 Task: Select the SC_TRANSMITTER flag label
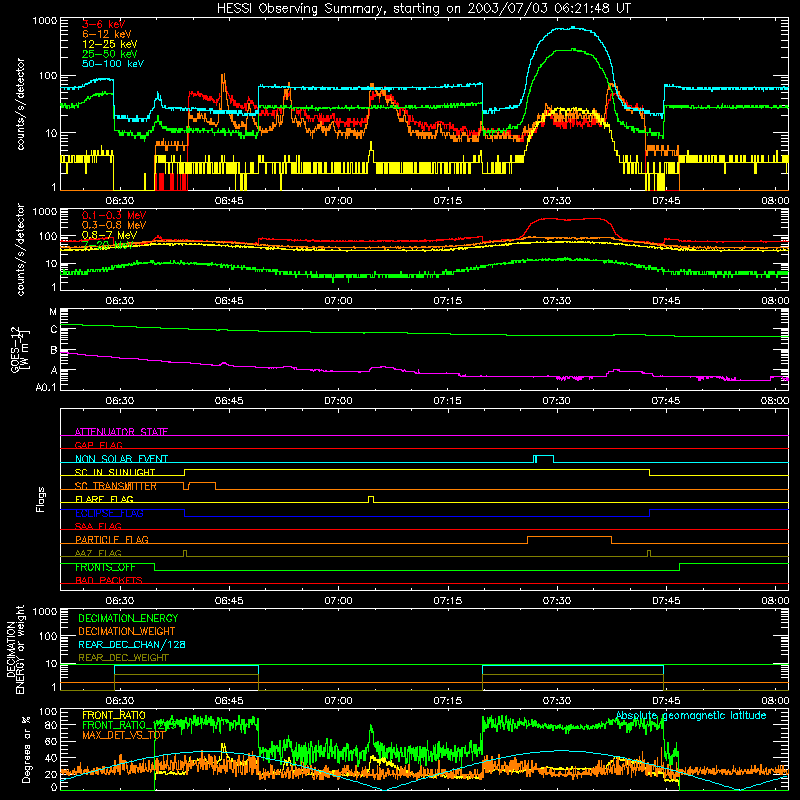115,486
